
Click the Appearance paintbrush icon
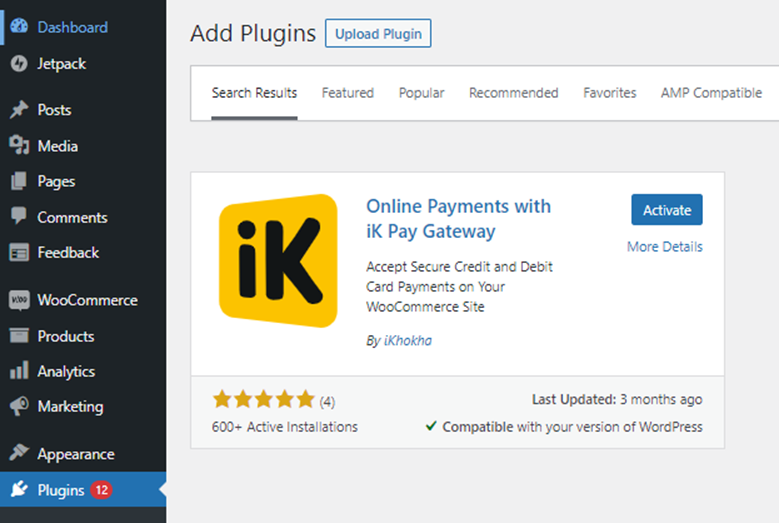[x=19, y=454]
